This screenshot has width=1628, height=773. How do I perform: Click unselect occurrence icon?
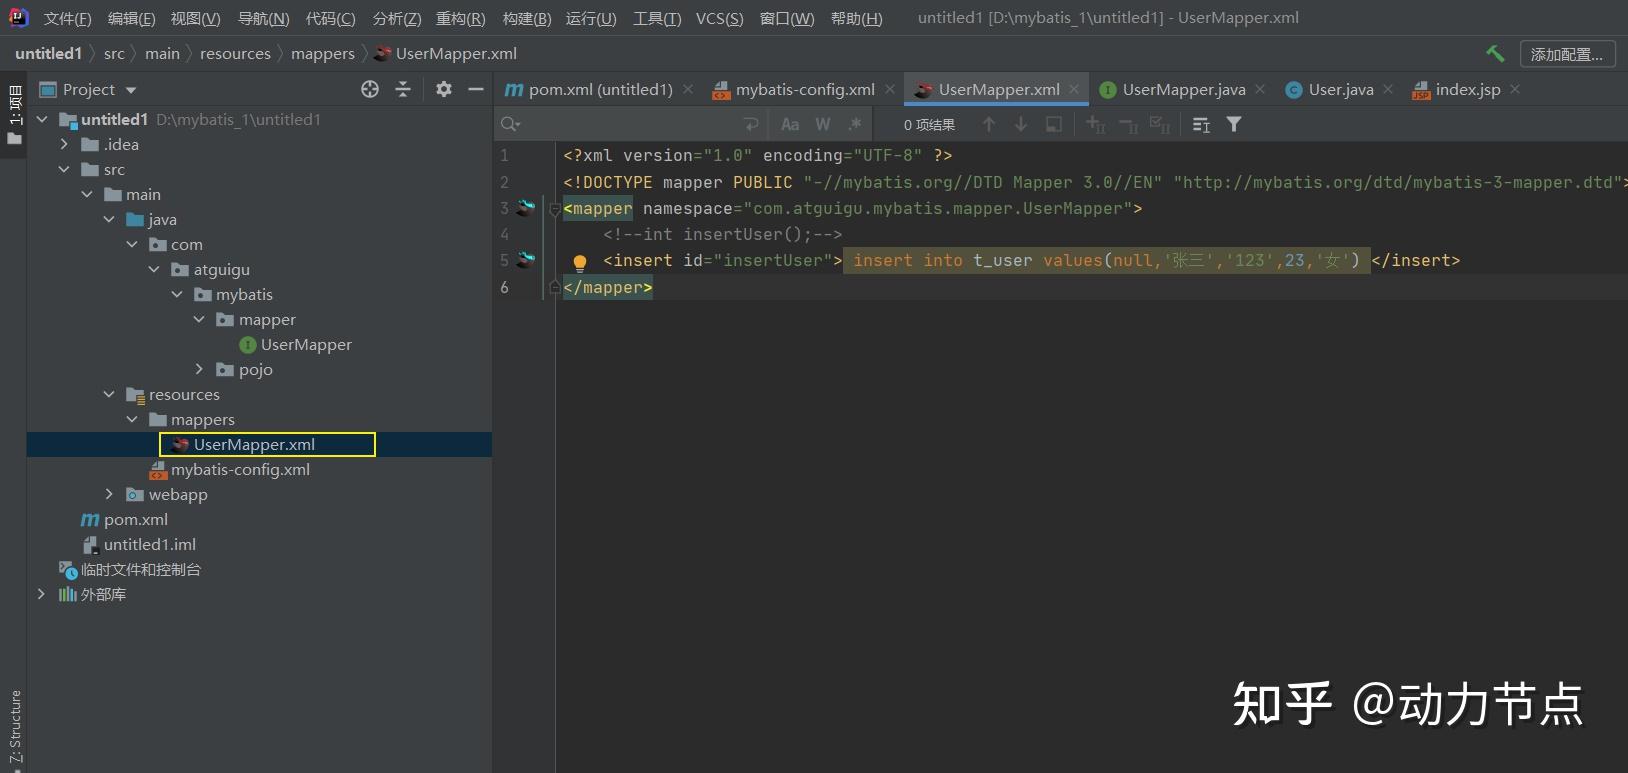point(1129,124)
